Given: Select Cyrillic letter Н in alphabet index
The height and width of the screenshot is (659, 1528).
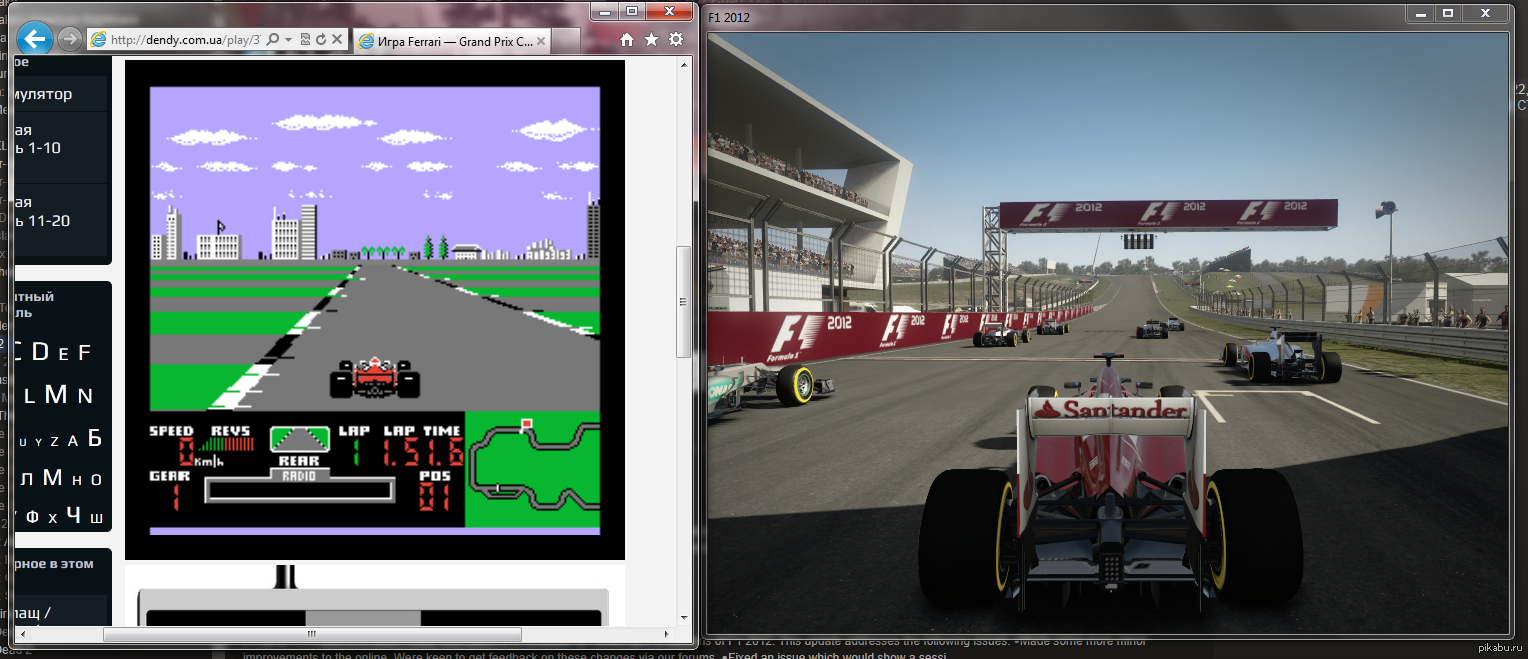Looking at the screenshot, I should point(77,480).
